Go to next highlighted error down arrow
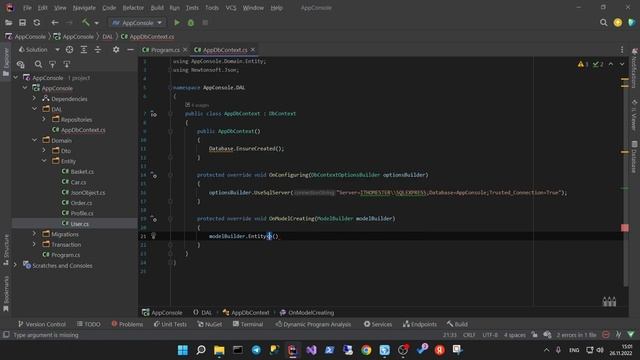The width and height of the screenshot is (640, 360). 622,64
